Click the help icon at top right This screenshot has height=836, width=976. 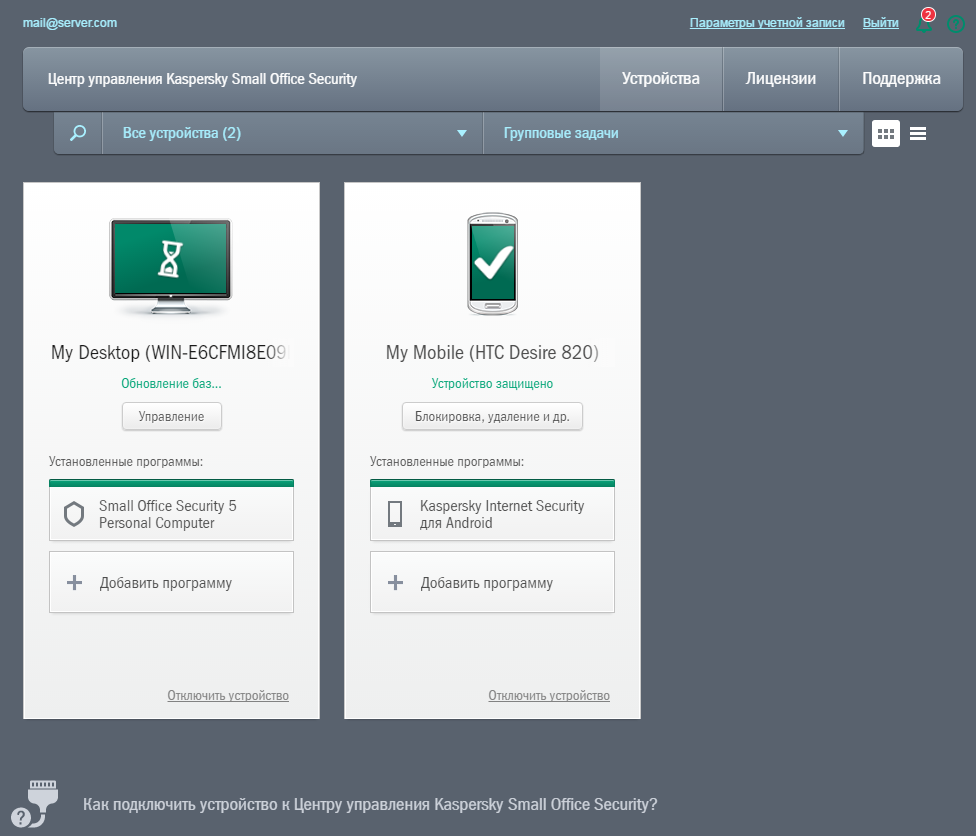955,24
